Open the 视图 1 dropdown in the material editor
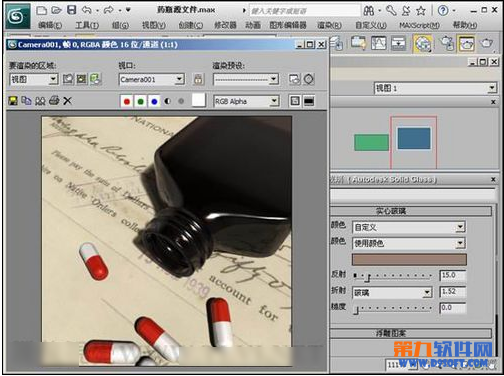The image size is (504, 376). click(435, 88)
